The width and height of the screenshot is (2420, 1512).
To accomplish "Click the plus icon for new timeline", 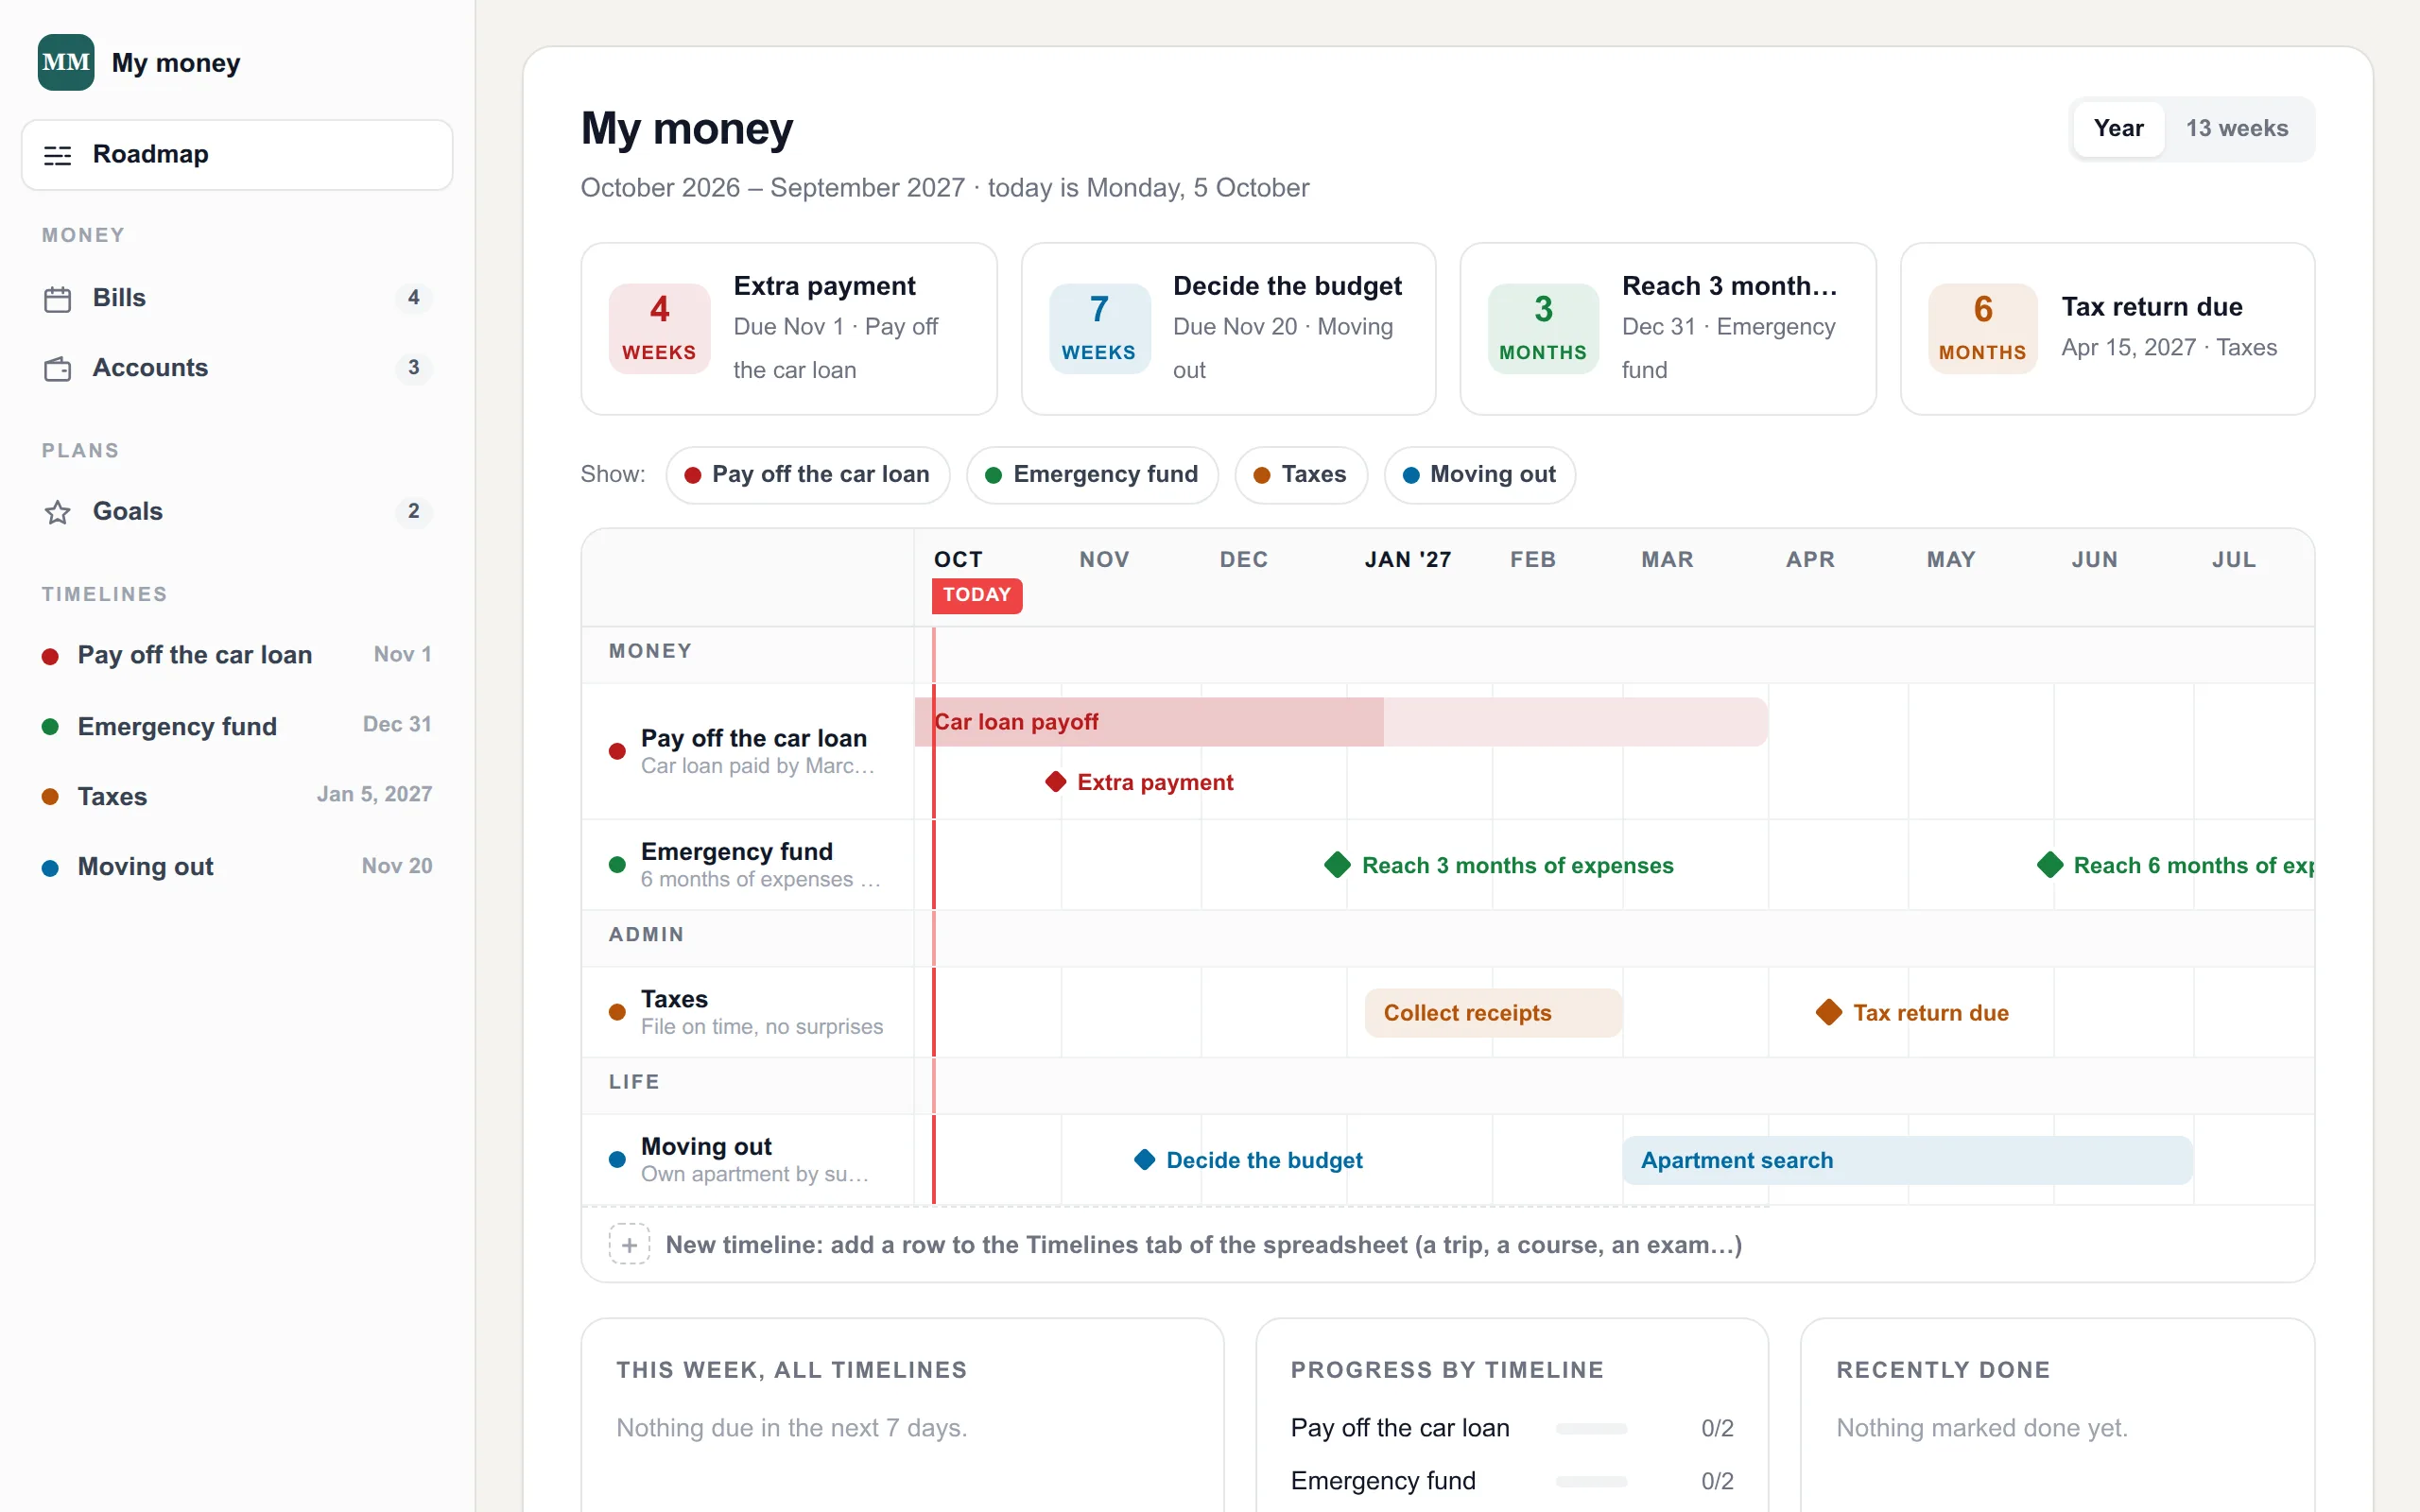I will (629, 1245).
